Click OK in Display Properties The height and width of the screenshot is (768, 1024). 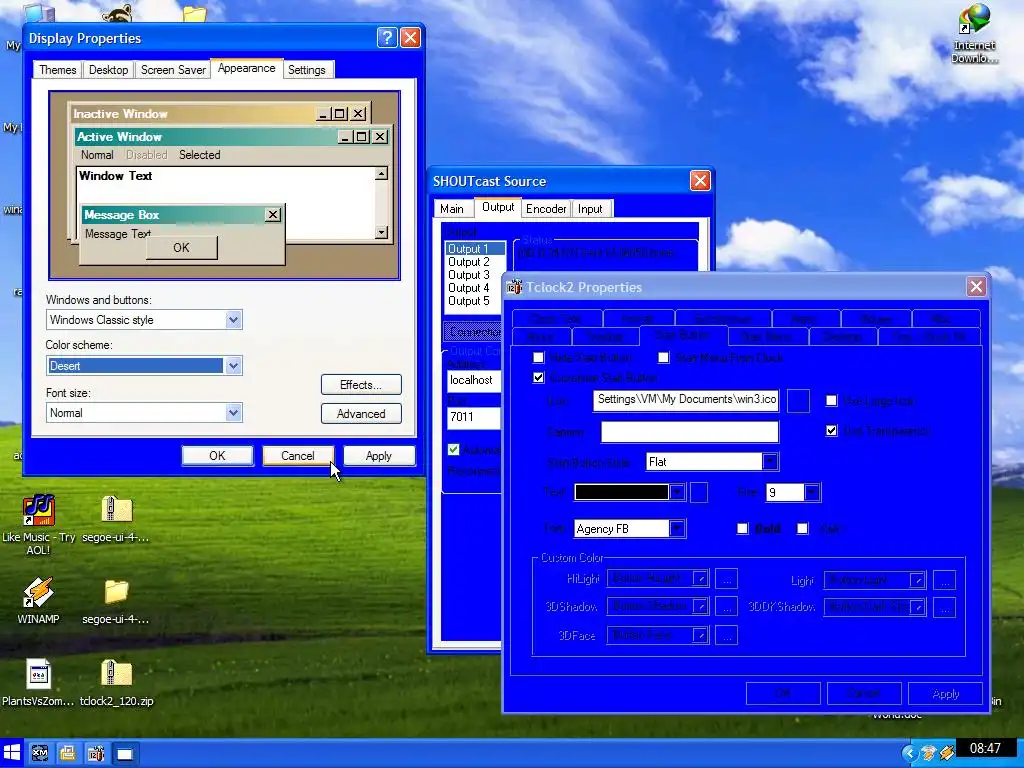217,456
